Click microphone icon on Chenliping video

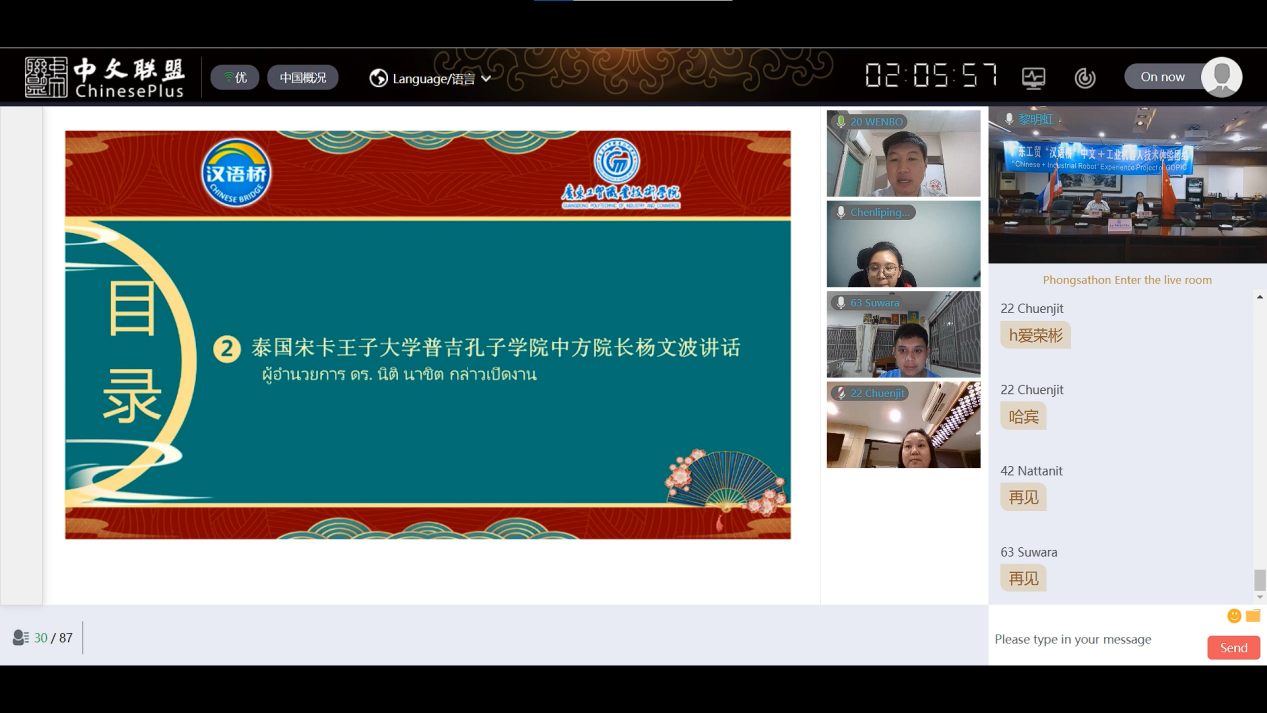(x=841, y=212)
